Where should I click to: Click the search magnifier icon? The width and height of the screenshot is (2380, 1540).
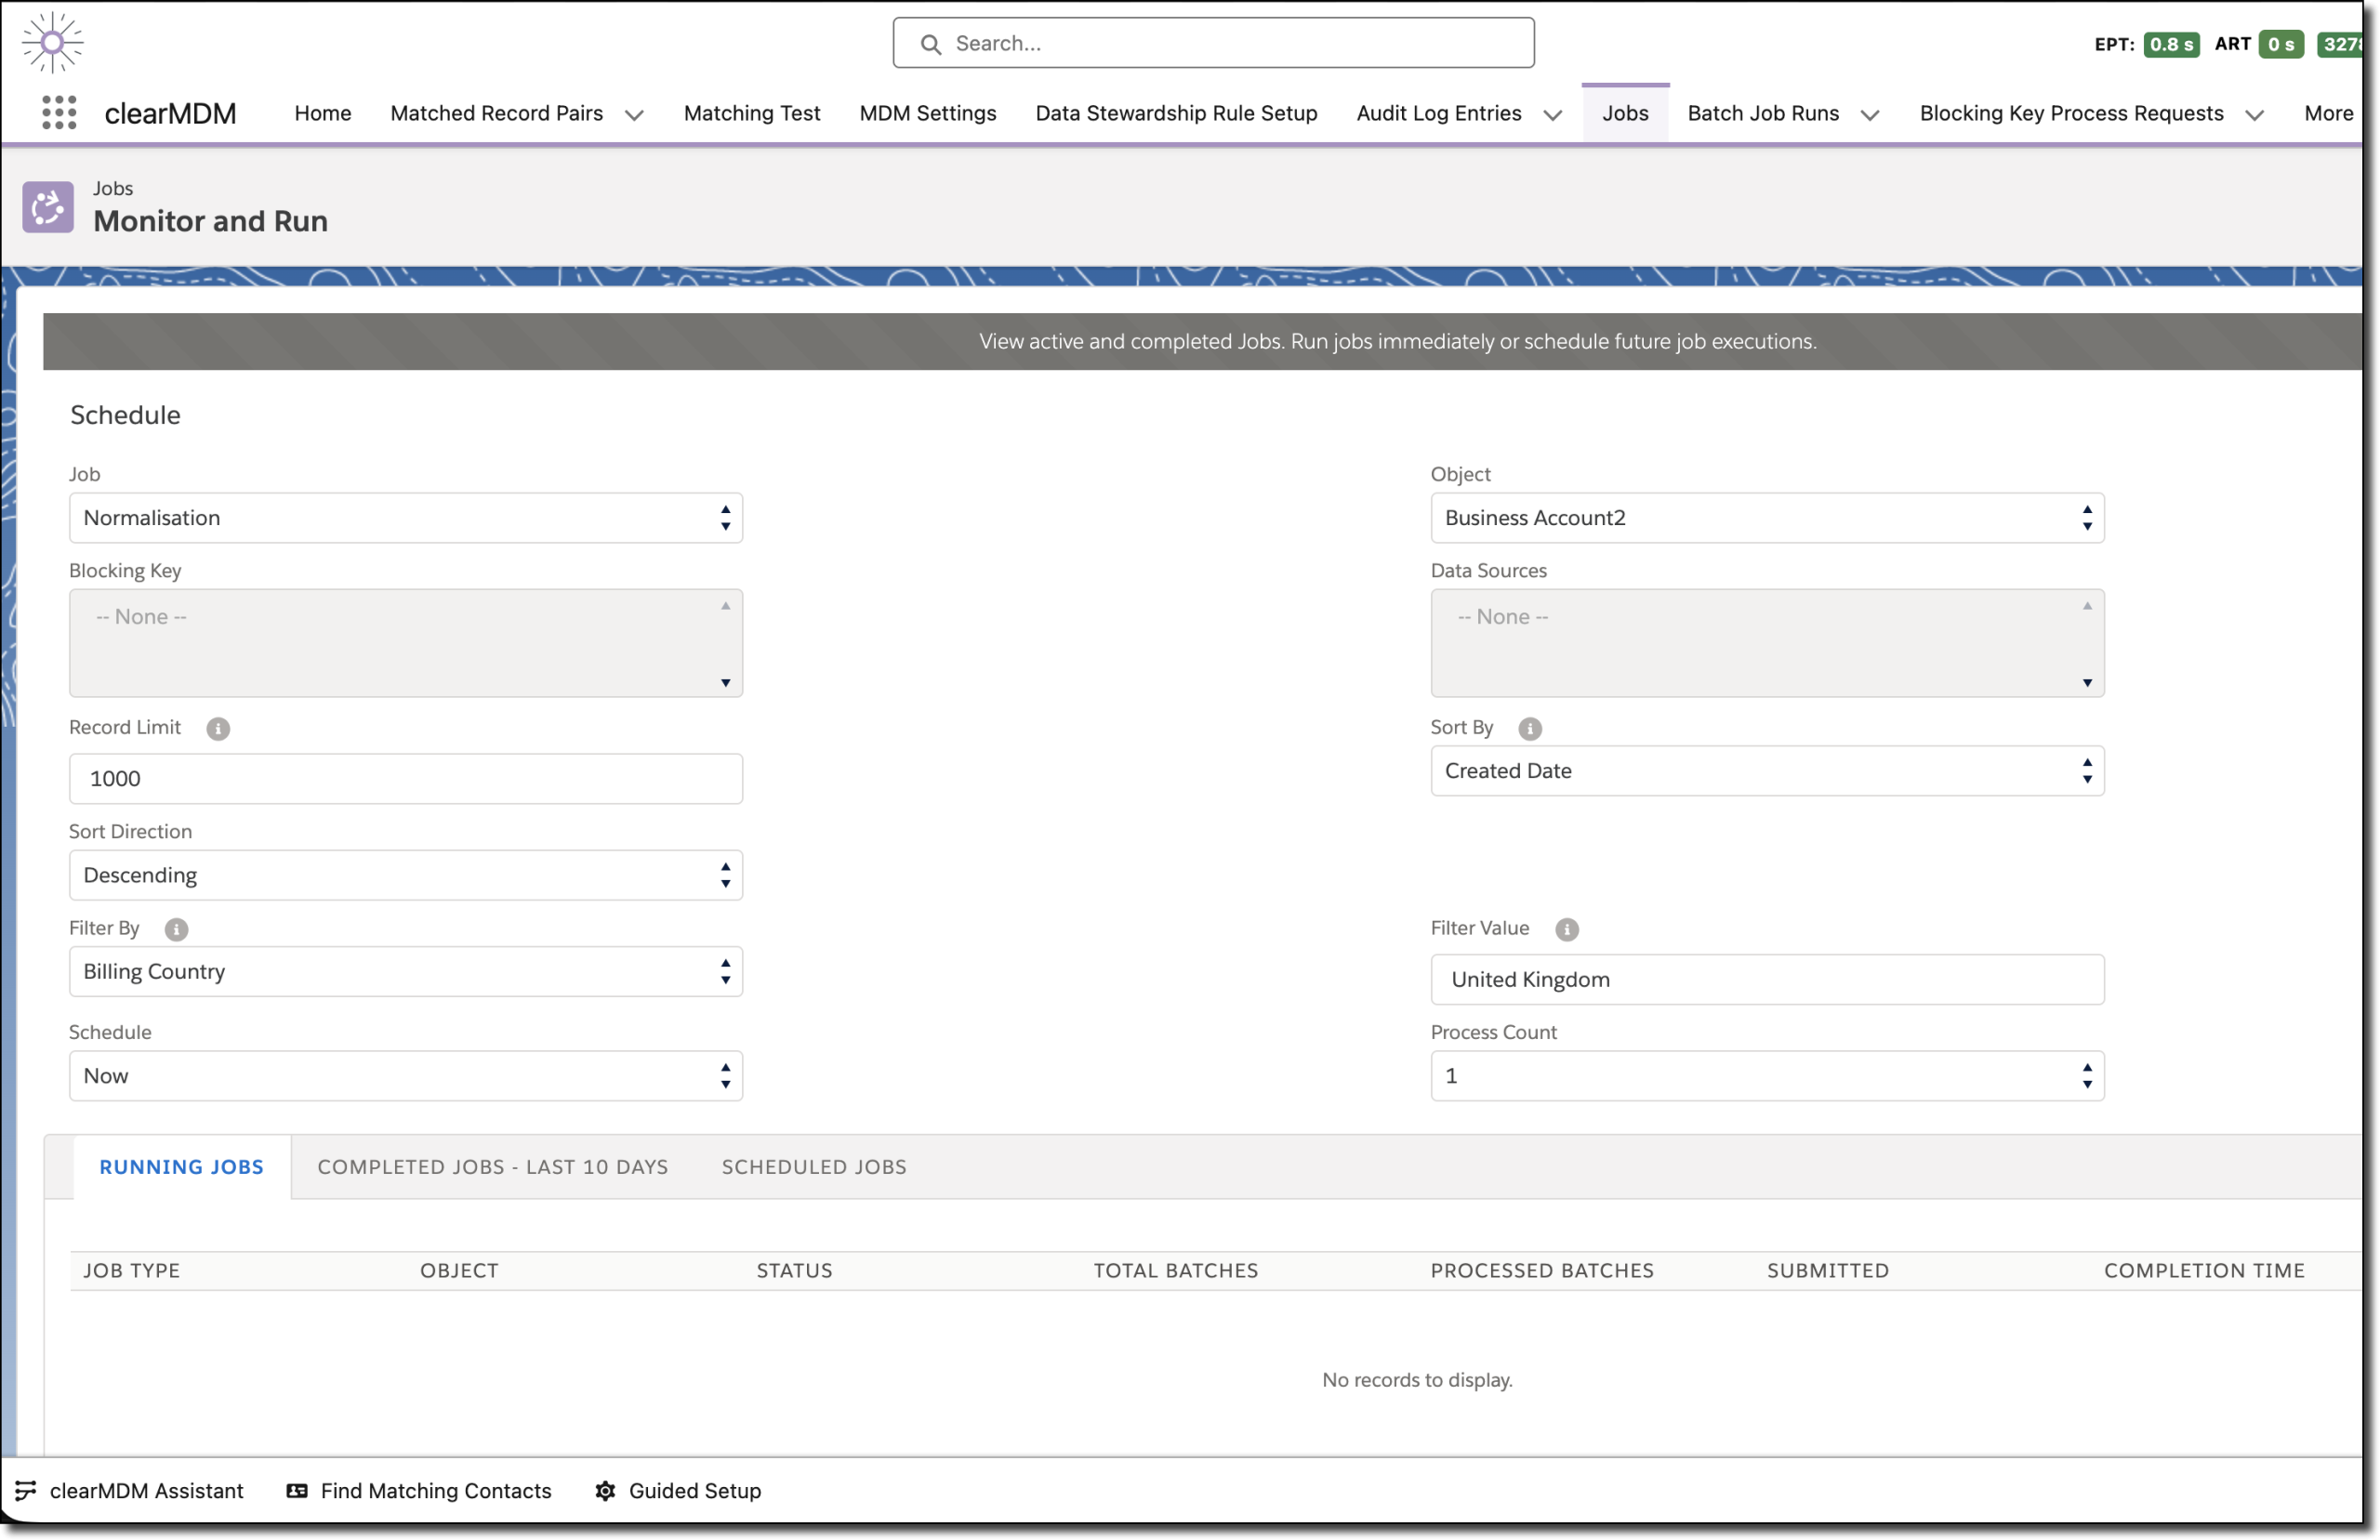tap(930, 43)
